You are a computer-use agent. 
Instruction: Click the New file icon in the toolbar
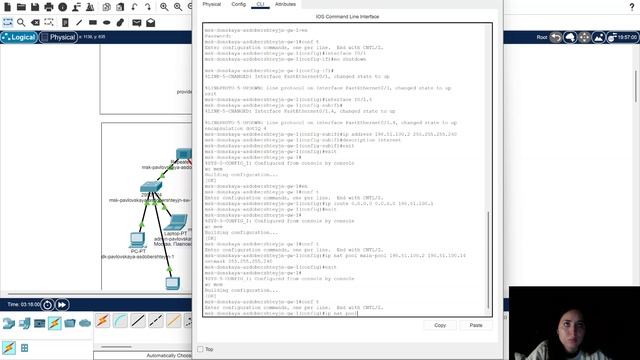tap(7, 7)
